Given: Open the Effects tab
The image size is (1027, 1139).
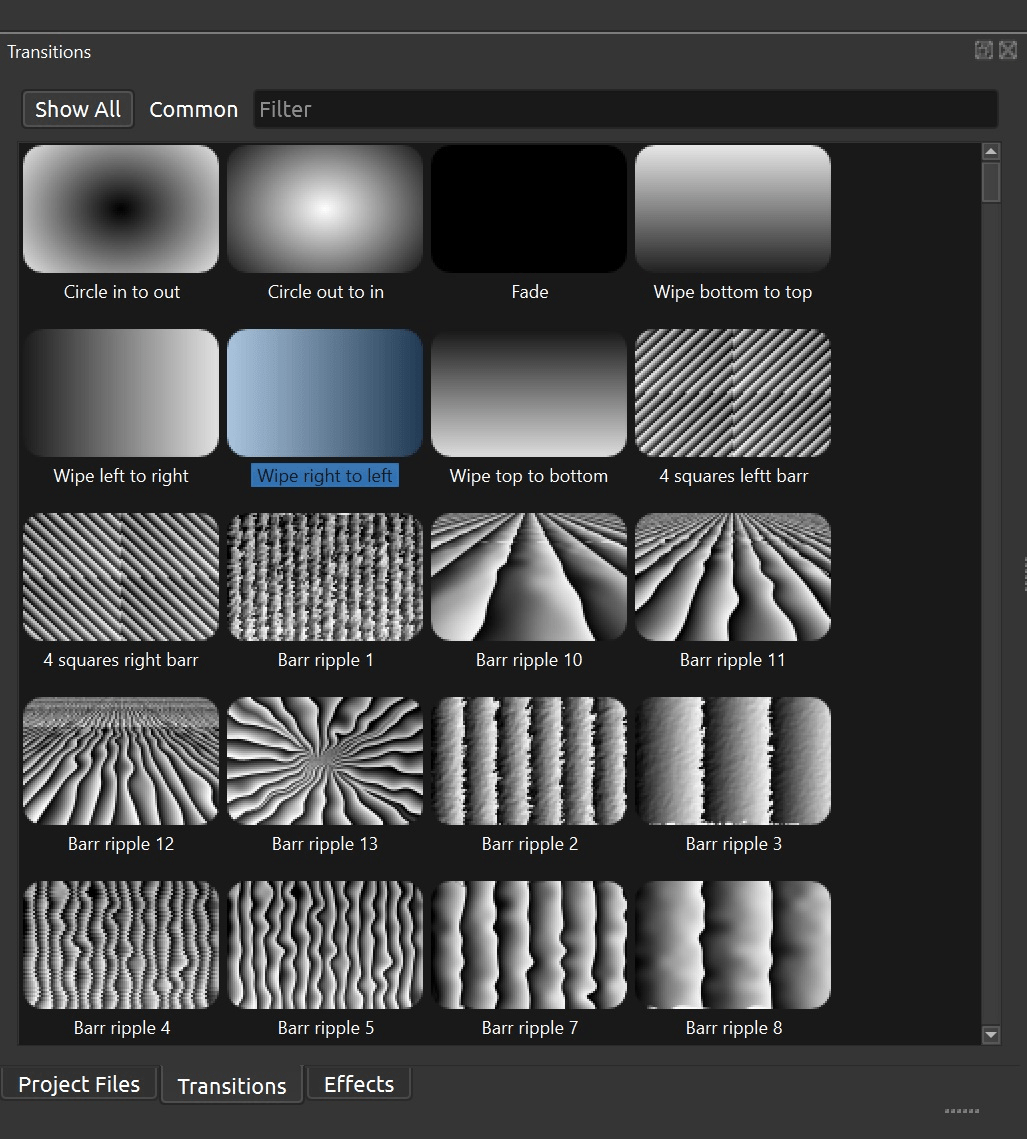Looking at the screenshot, I should (359, 1084).
